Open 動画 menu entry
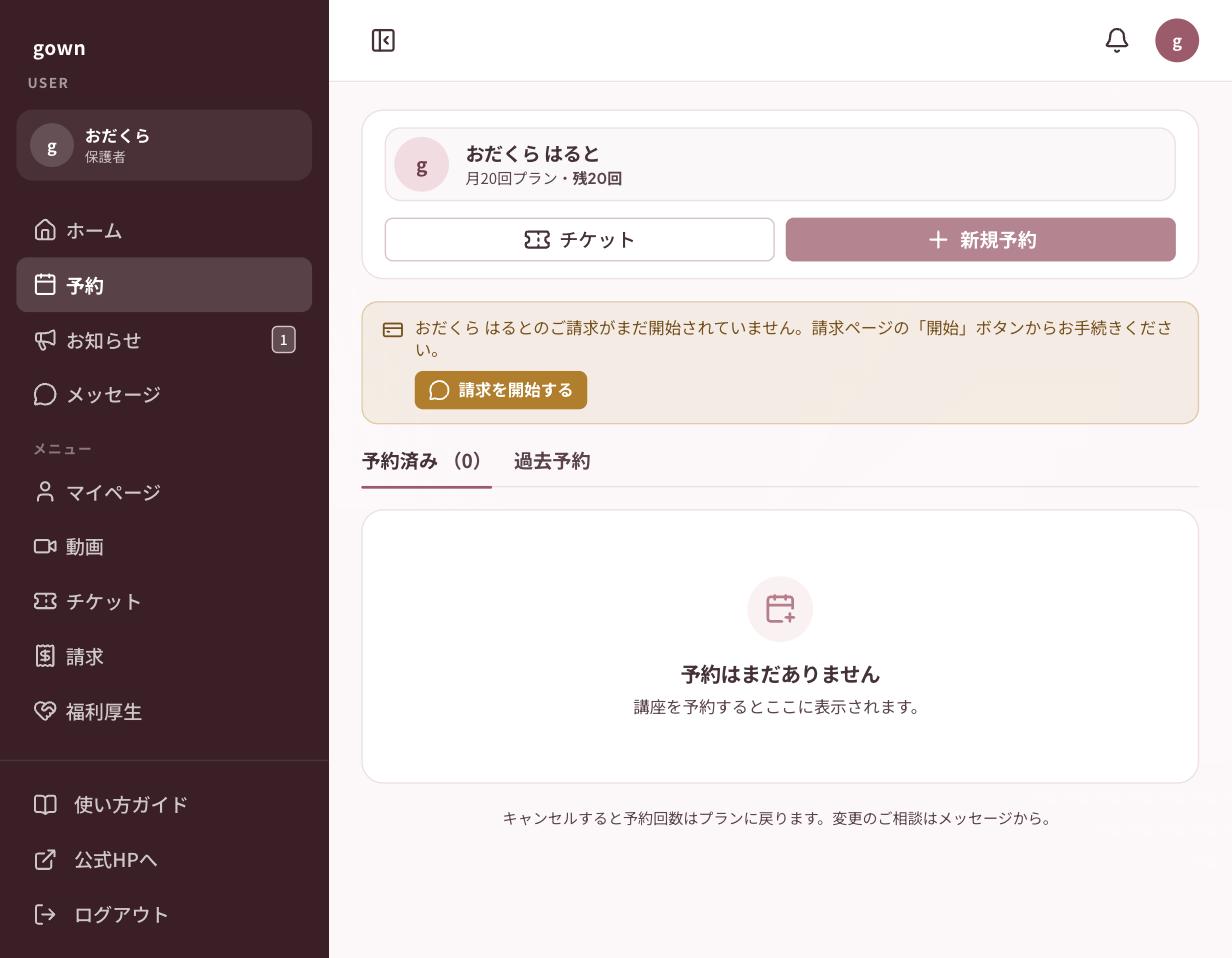Viewport: 1232px width, 958px height. (x=164, y=546)
